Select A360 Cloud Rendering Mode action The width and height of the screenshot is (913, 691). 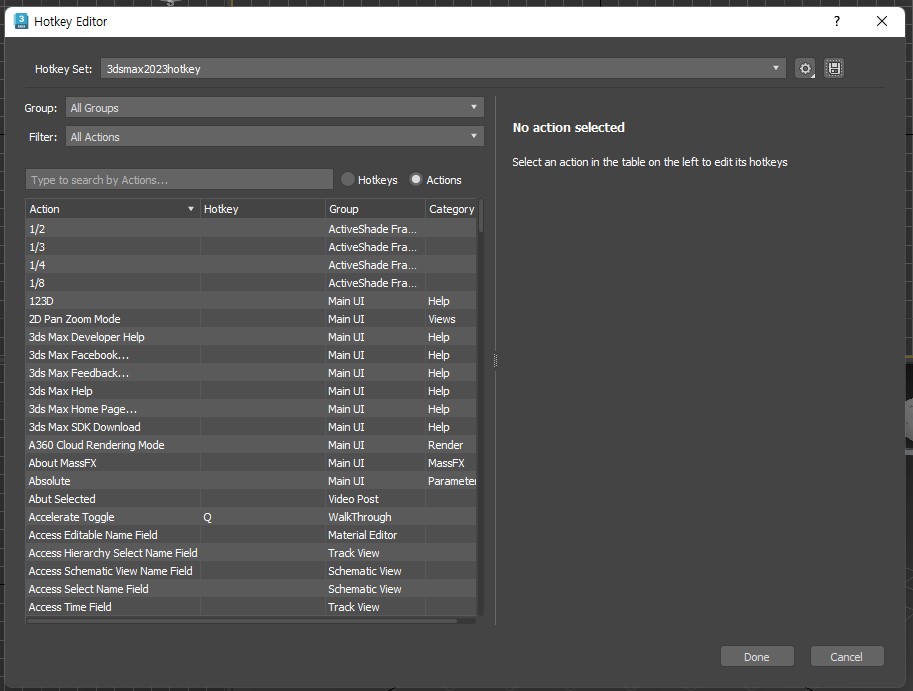click(x=251, y=445)
